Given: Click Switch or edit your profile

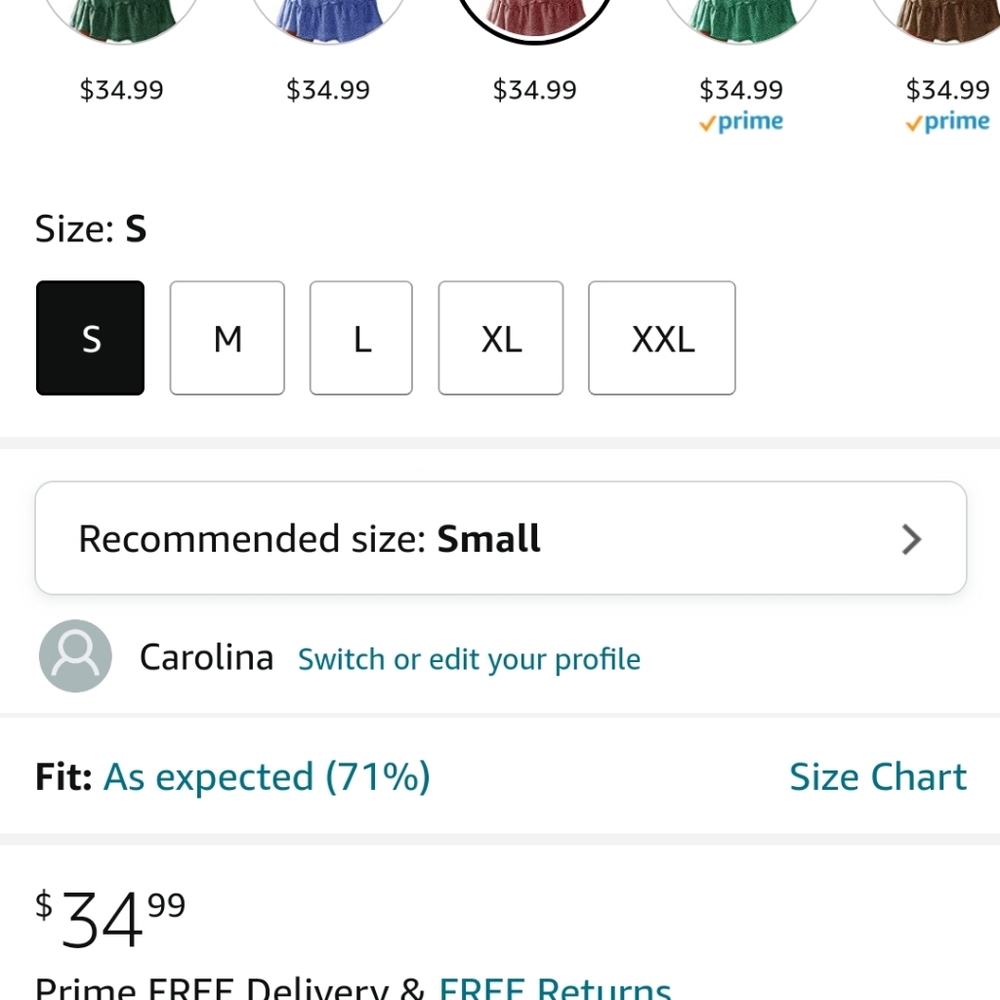Looking at the screenshot, I should click(x=469, y=659).
